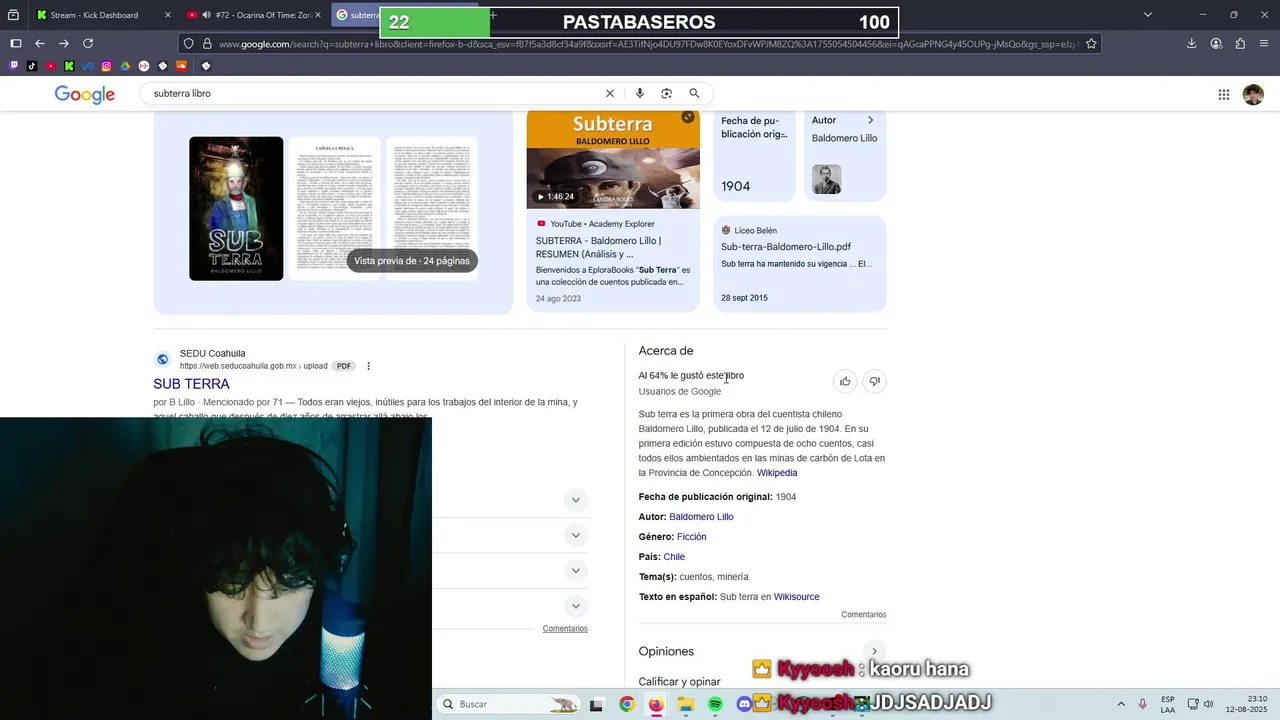Click Comentarios under the knowledge panel
The height and width of the screenshot is (720, 1280).
864,615
